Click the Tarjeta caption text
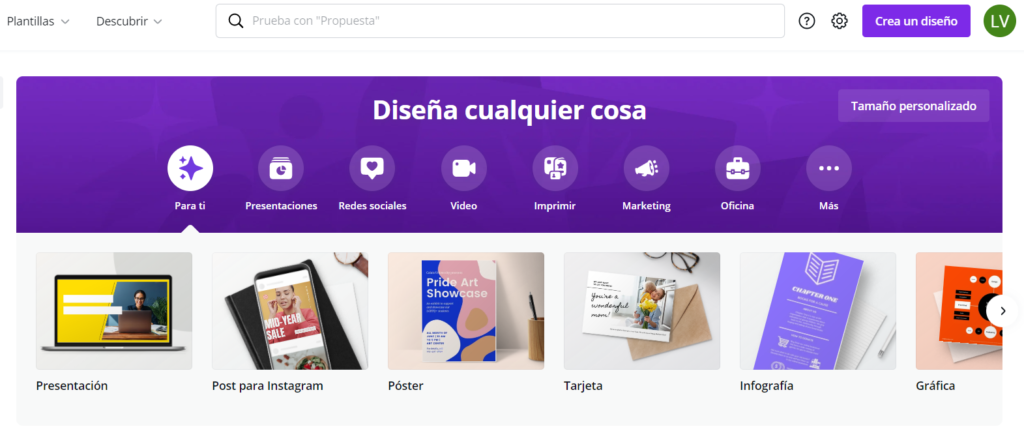 pyautogui.click(x=583, y=386)
